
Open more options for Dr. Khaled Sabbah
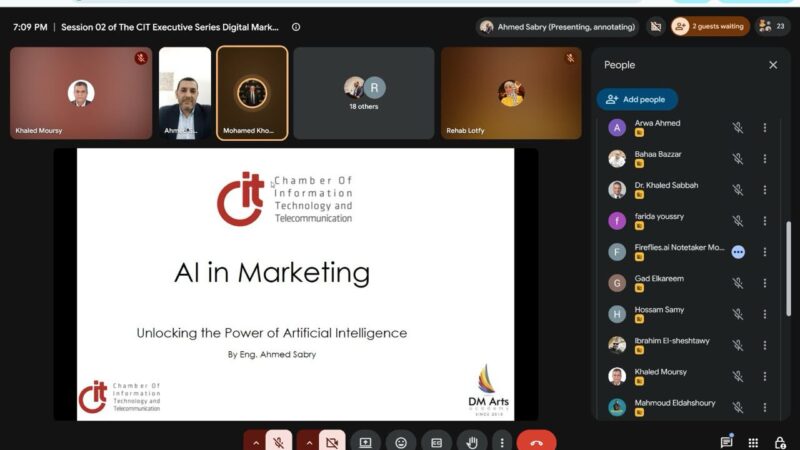pyautogui.click(x=765, y=190)
